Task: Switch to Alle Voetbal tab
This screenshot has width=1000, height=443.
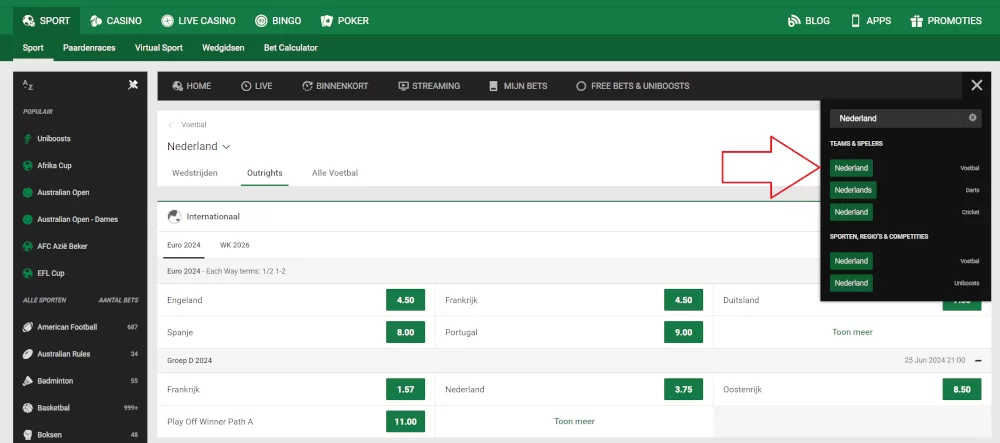Action: (x=335, y=173)
